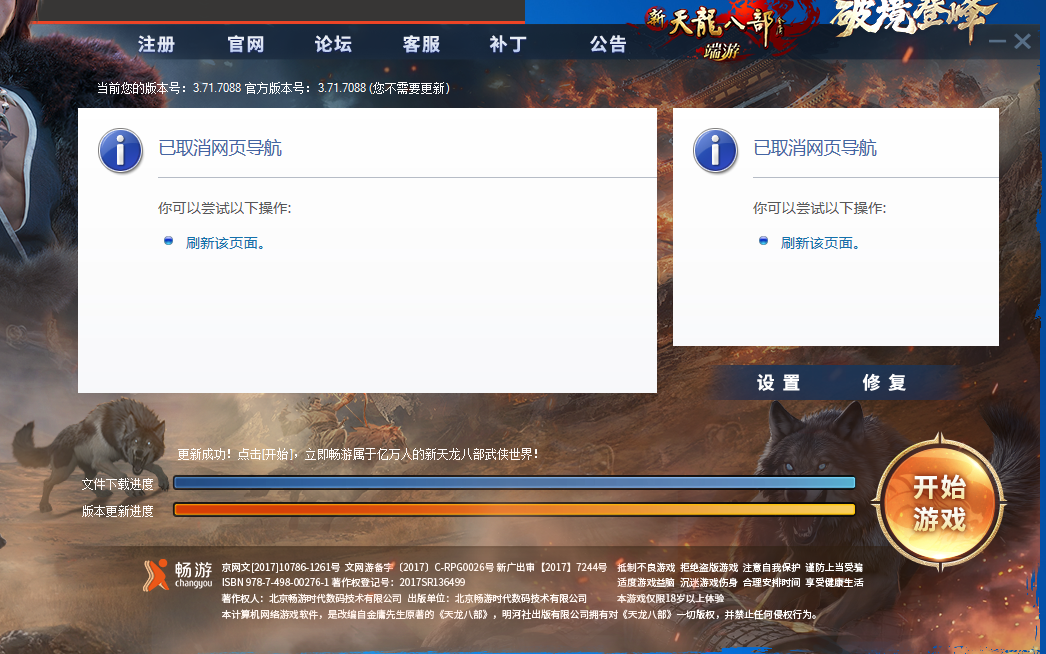
Task: Click the 修复 repair button
Action: [x=884, y=383]
